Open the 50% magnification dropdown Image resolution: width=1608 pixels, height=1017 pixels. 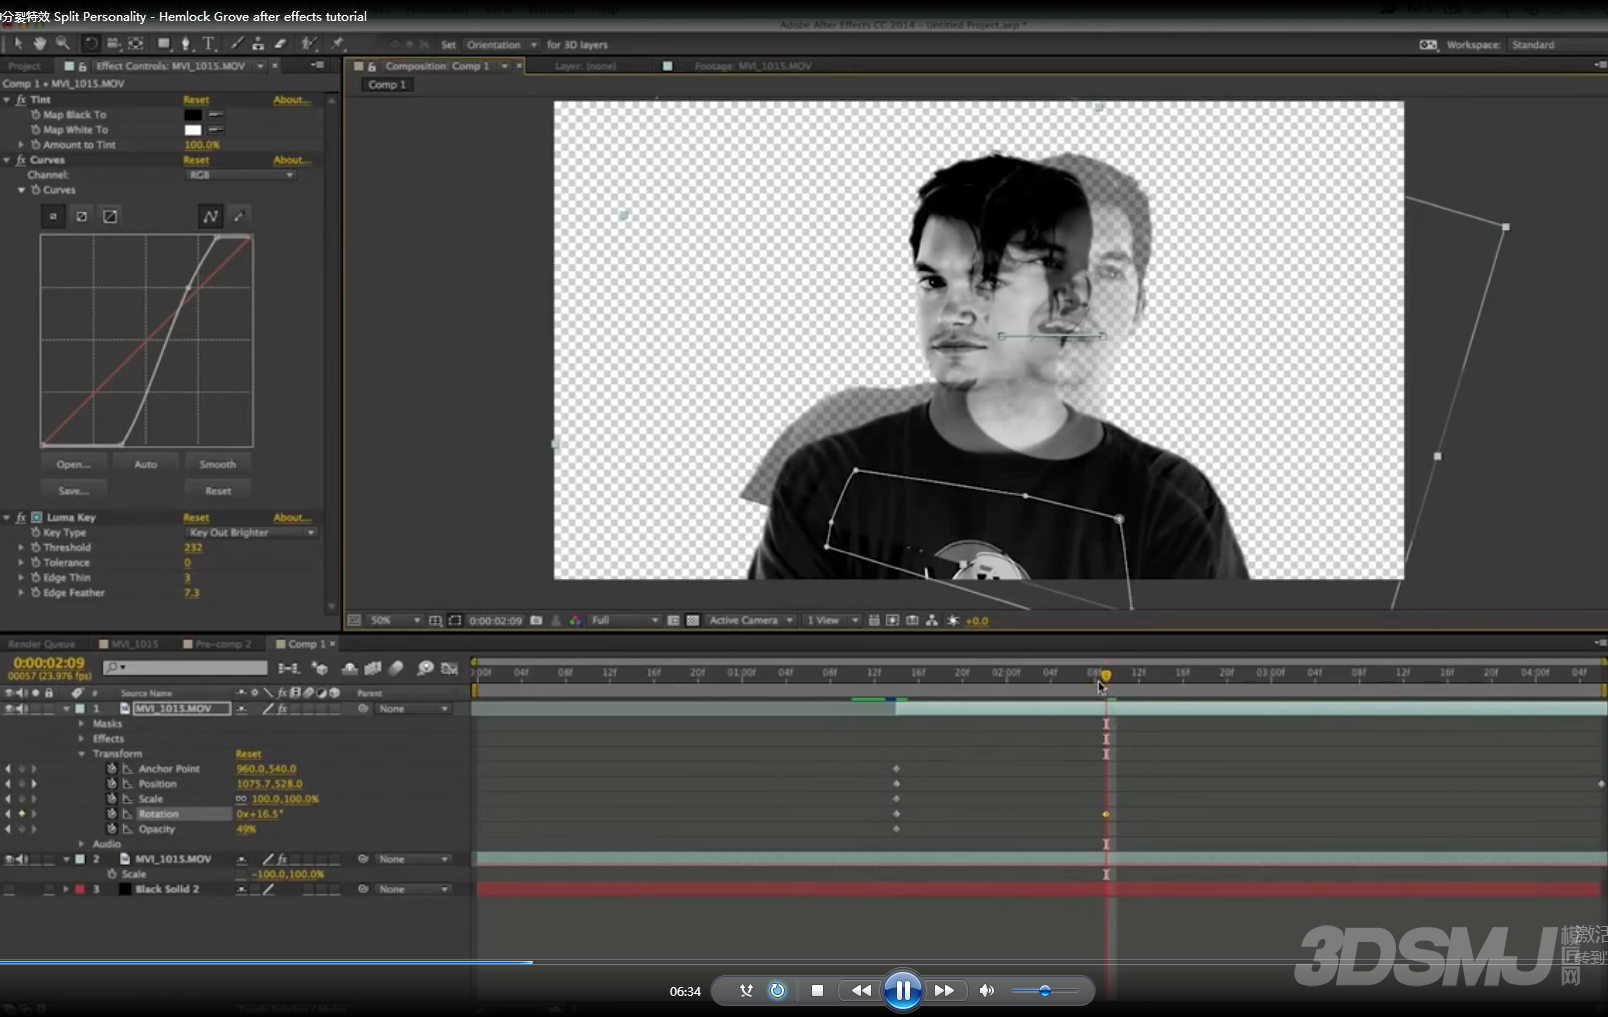click(x=395, y=621)
